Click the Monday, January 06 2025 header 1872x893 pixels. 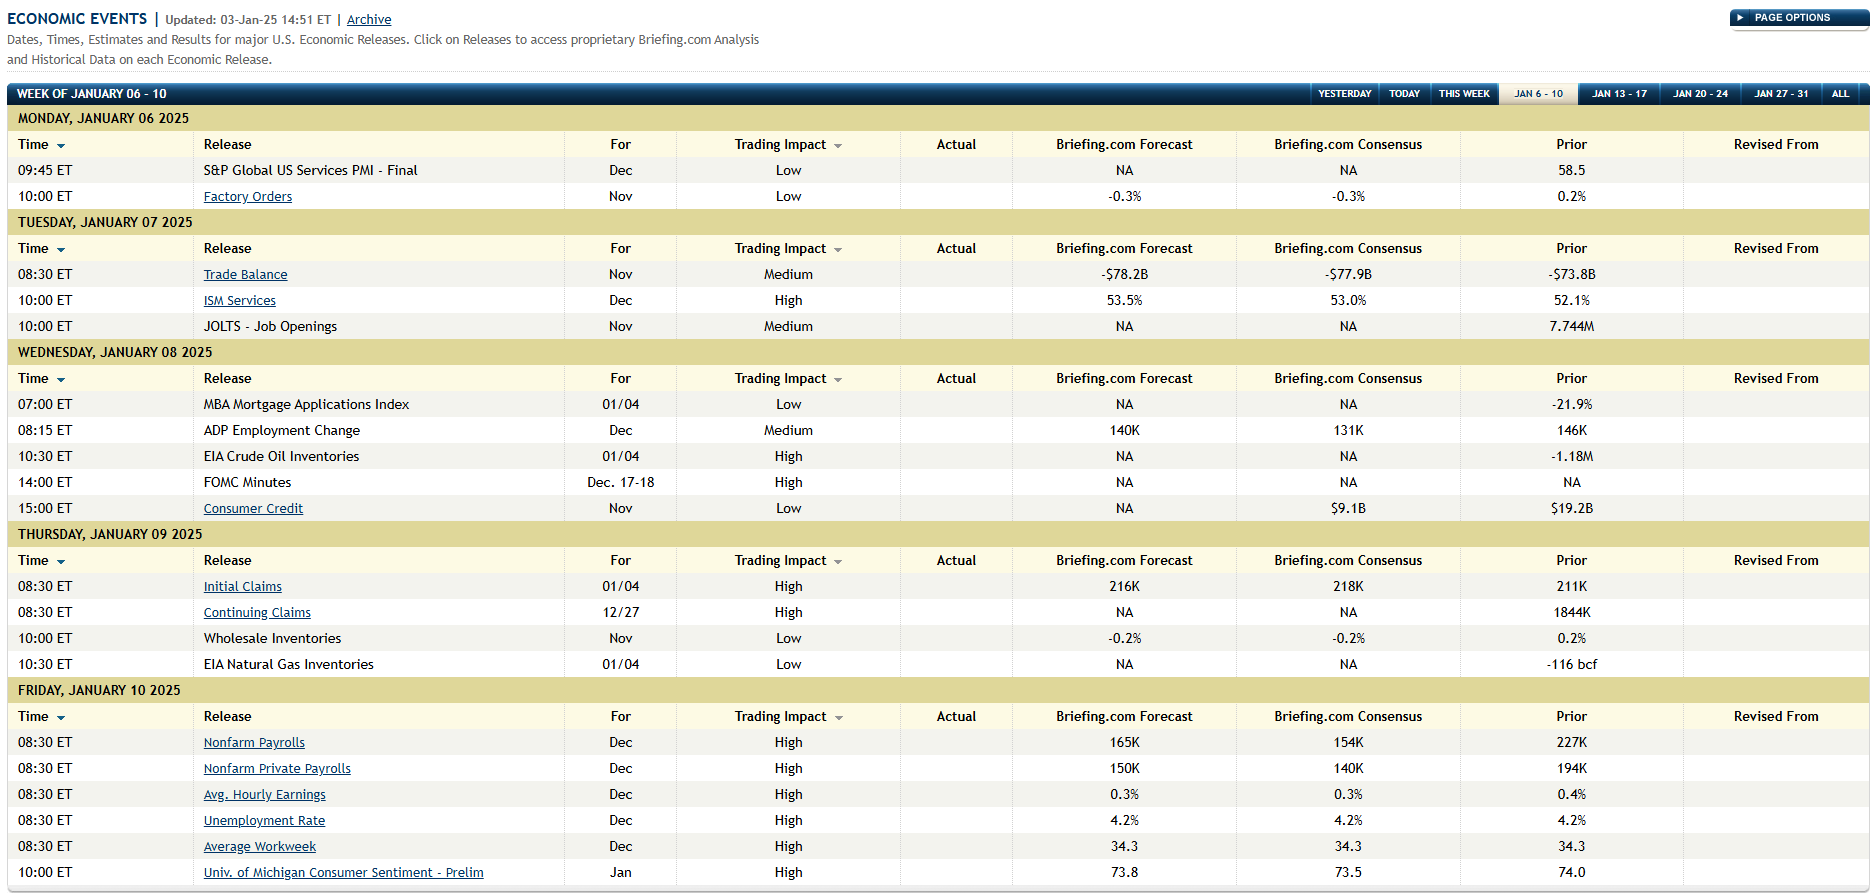103,118
